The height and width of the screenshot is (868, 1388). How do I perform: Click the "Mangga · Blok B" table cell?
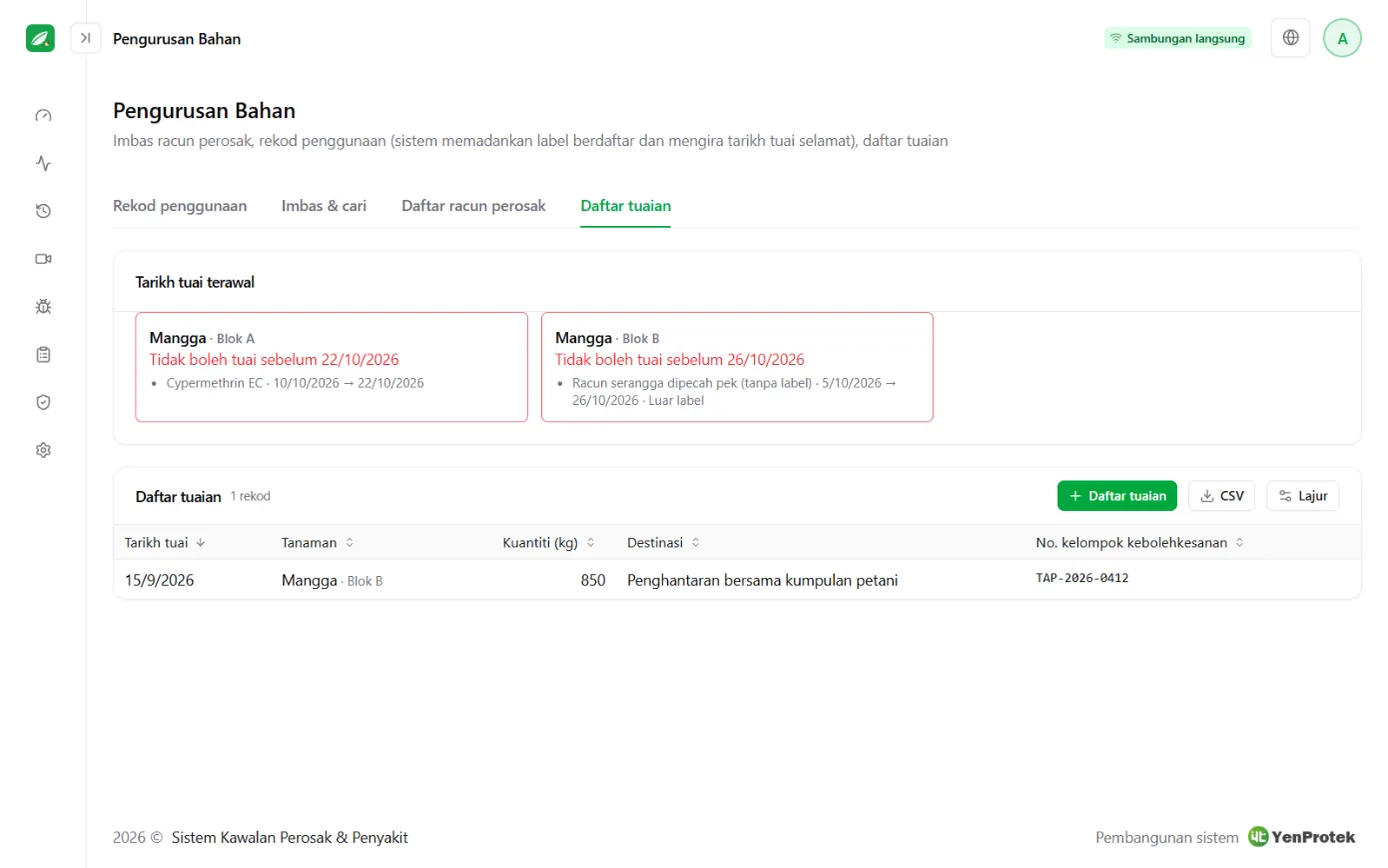coord(332,580)
